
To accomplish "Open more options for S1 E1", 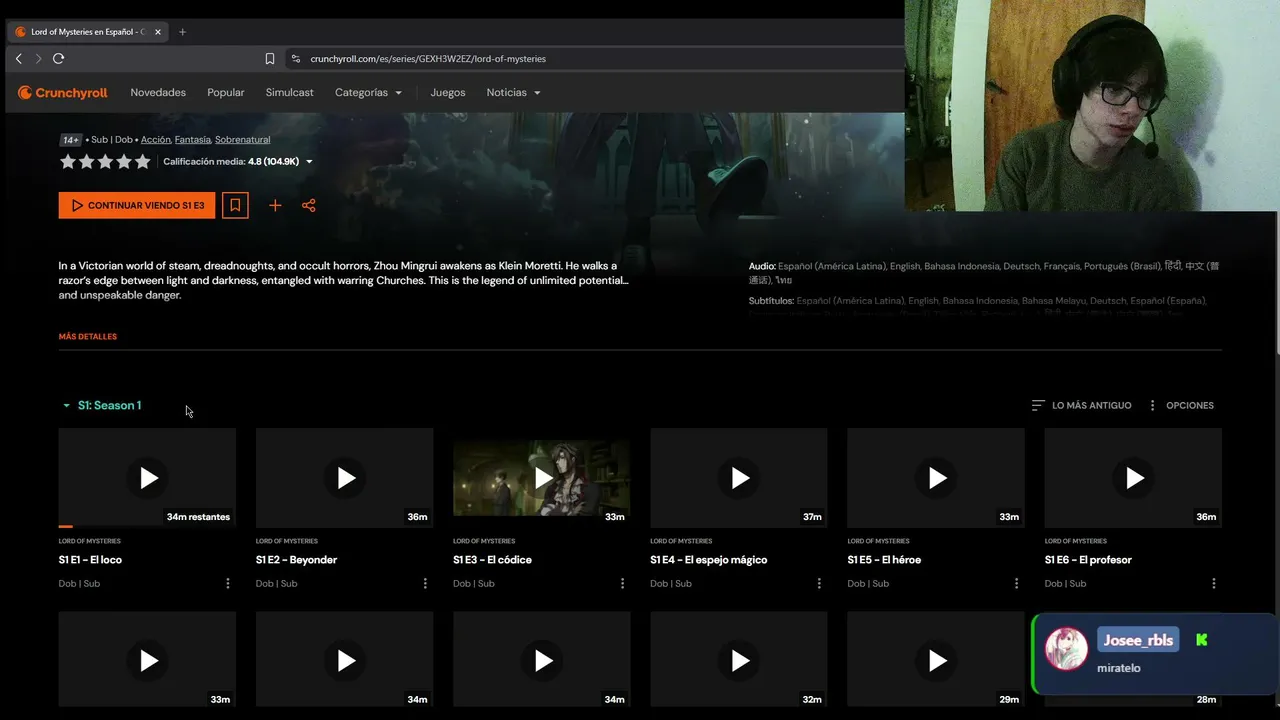I will [x=228, y=583].
